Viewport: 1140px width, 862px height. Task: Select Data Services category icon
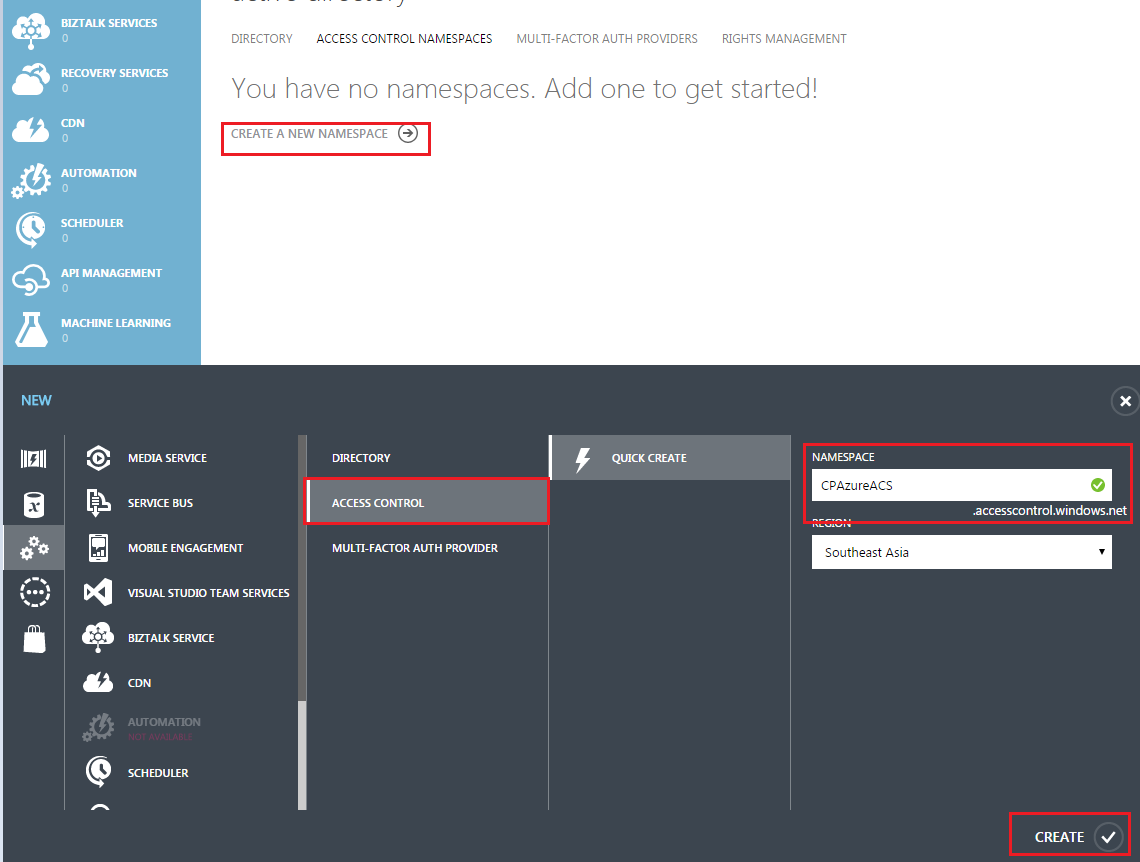click(33, 504)
